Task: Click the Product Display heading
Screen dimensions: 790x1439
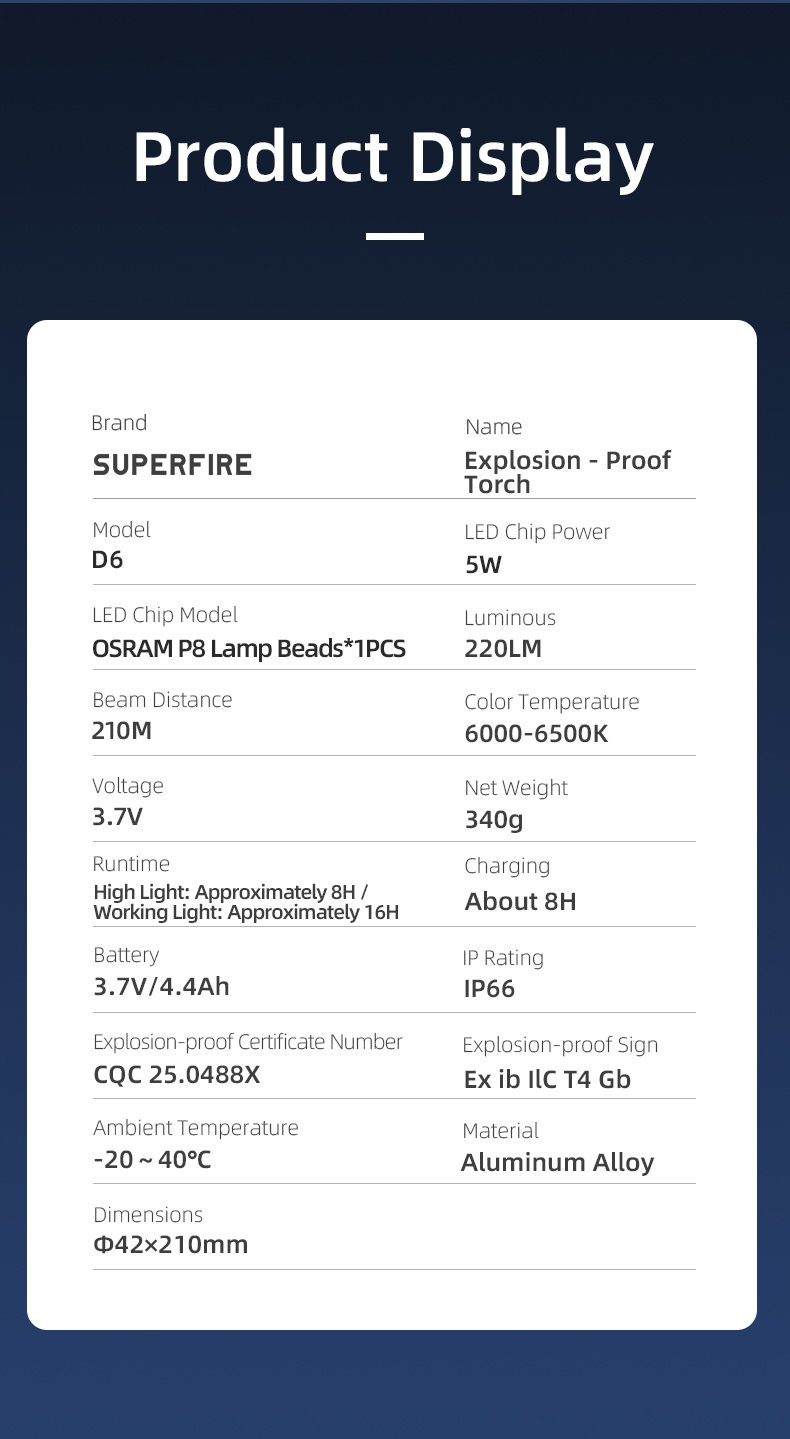Action: (393, 158)
